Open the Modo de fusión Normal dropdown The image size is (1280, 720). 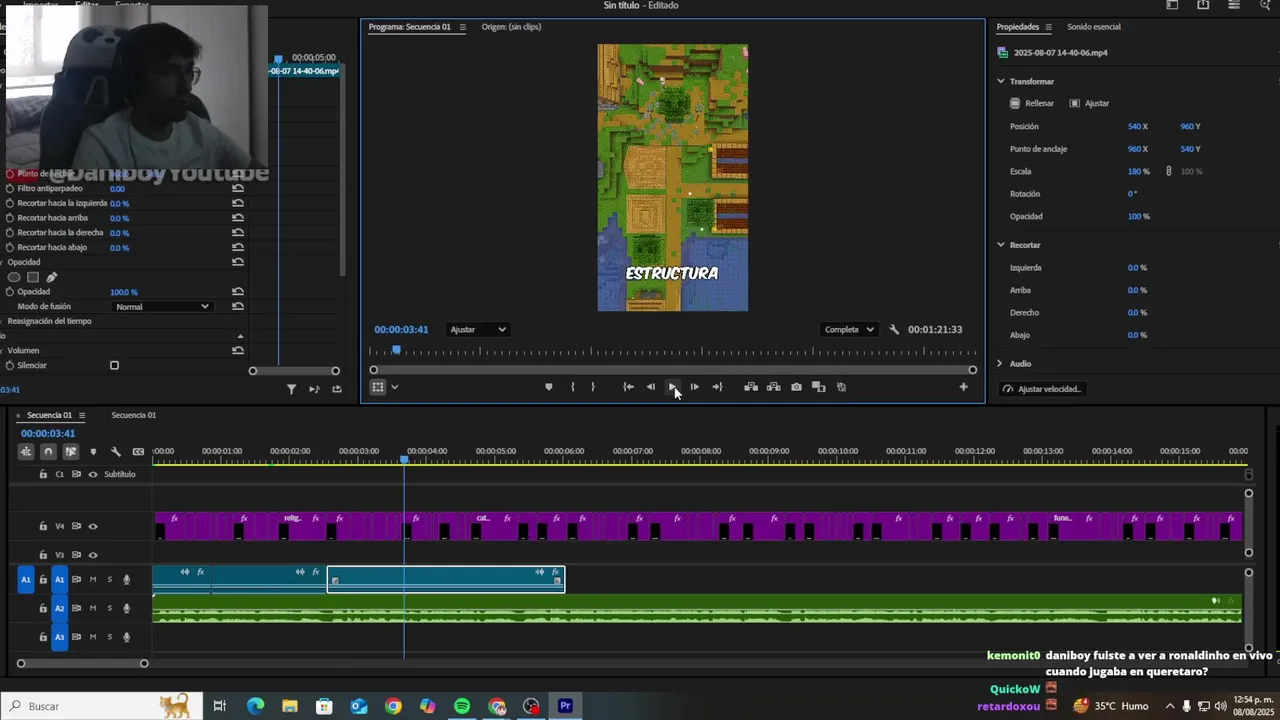[x=162, y=307]
